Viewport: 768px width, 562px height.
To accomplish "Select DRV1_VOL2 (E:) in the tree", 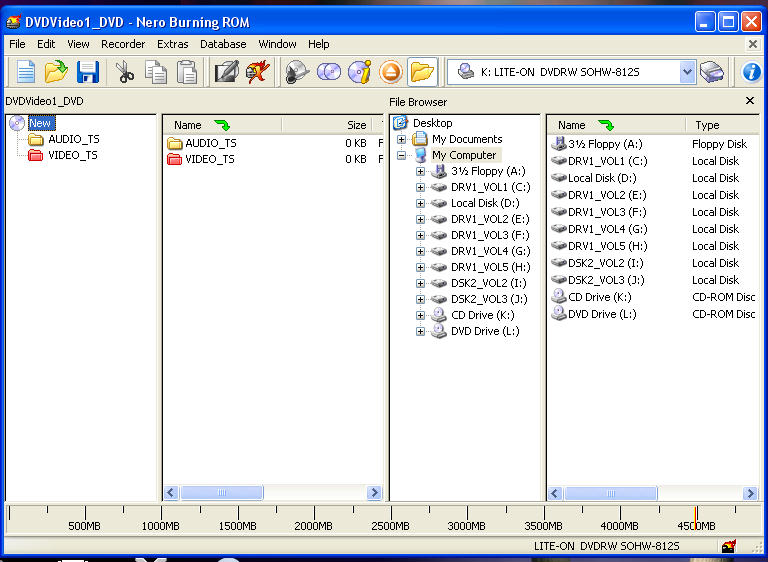I will 490,219.
